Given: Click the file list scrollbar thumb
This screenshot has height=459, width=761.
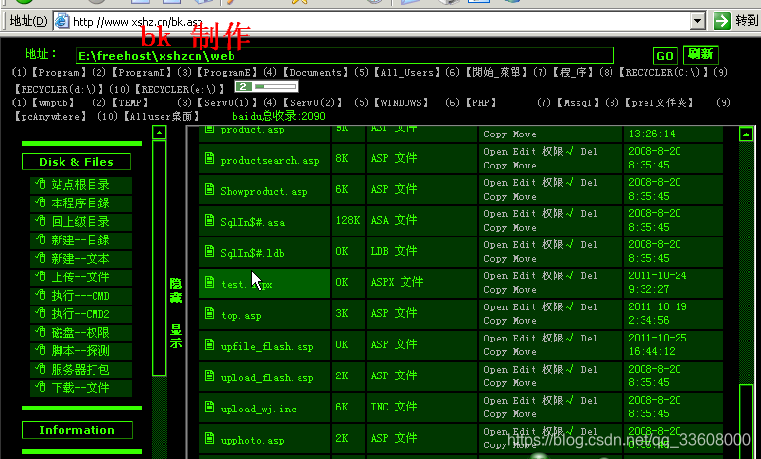Looking at the screenshot, I should coord(745,420).
